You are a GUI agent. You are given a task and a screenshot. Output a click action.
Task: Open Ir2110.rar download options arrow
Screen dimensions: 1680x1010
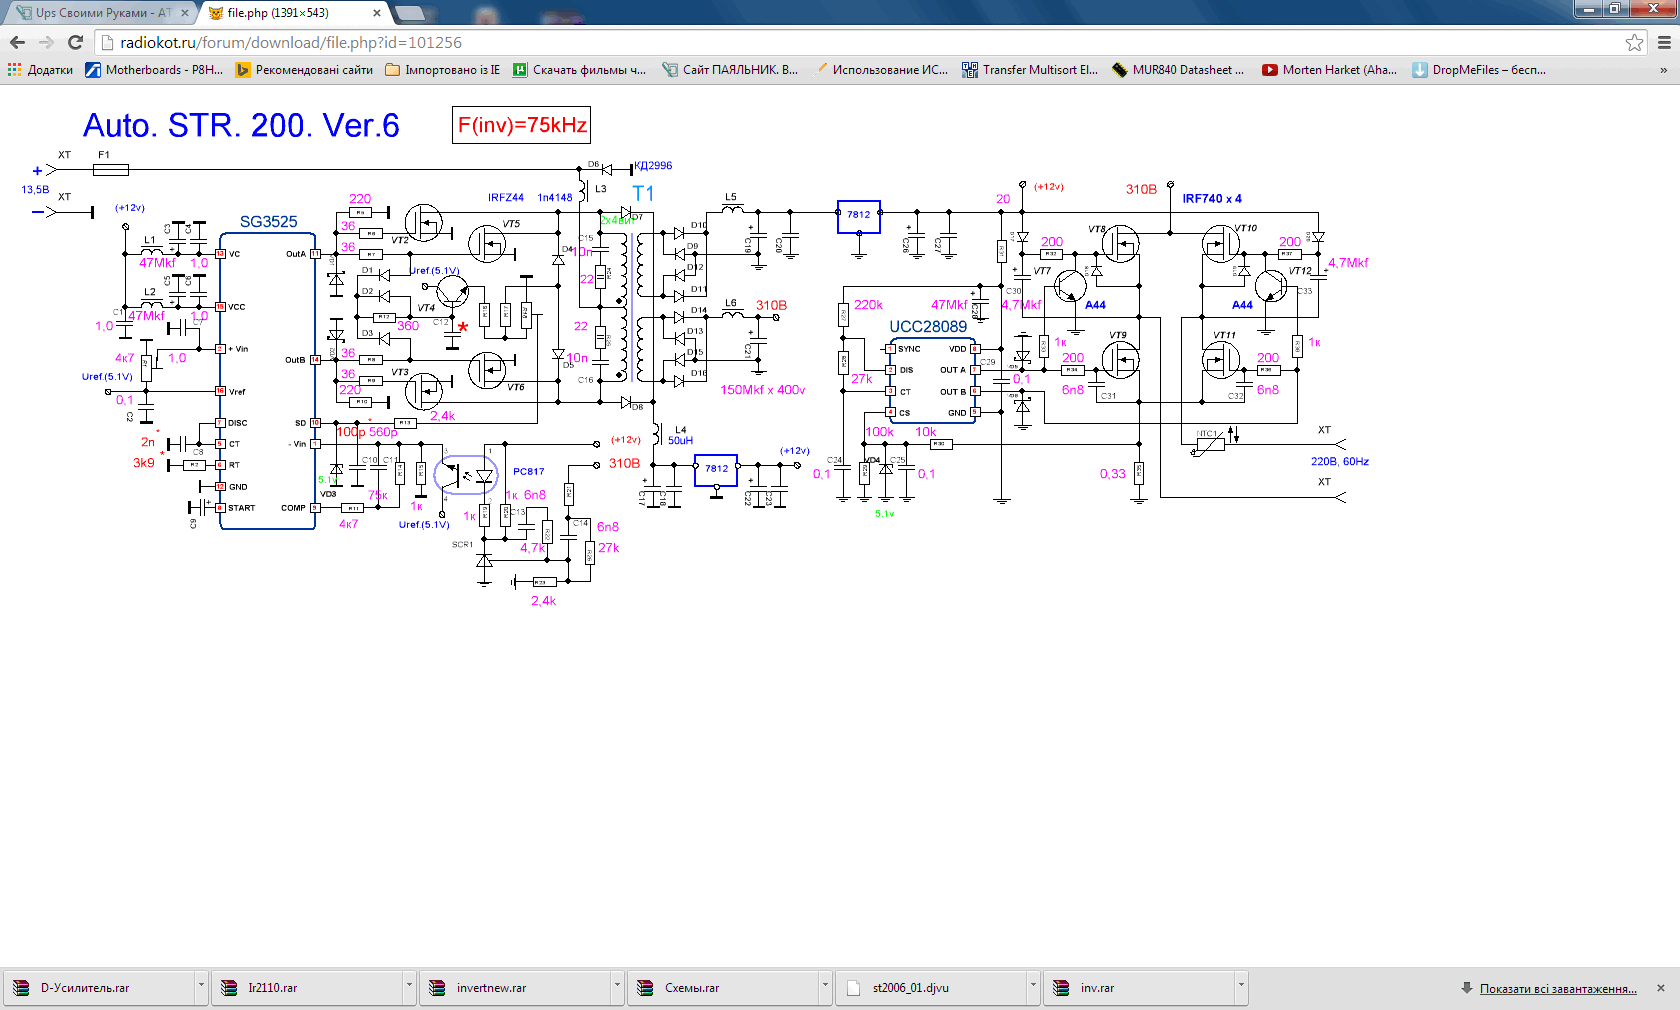click(409, 985)
